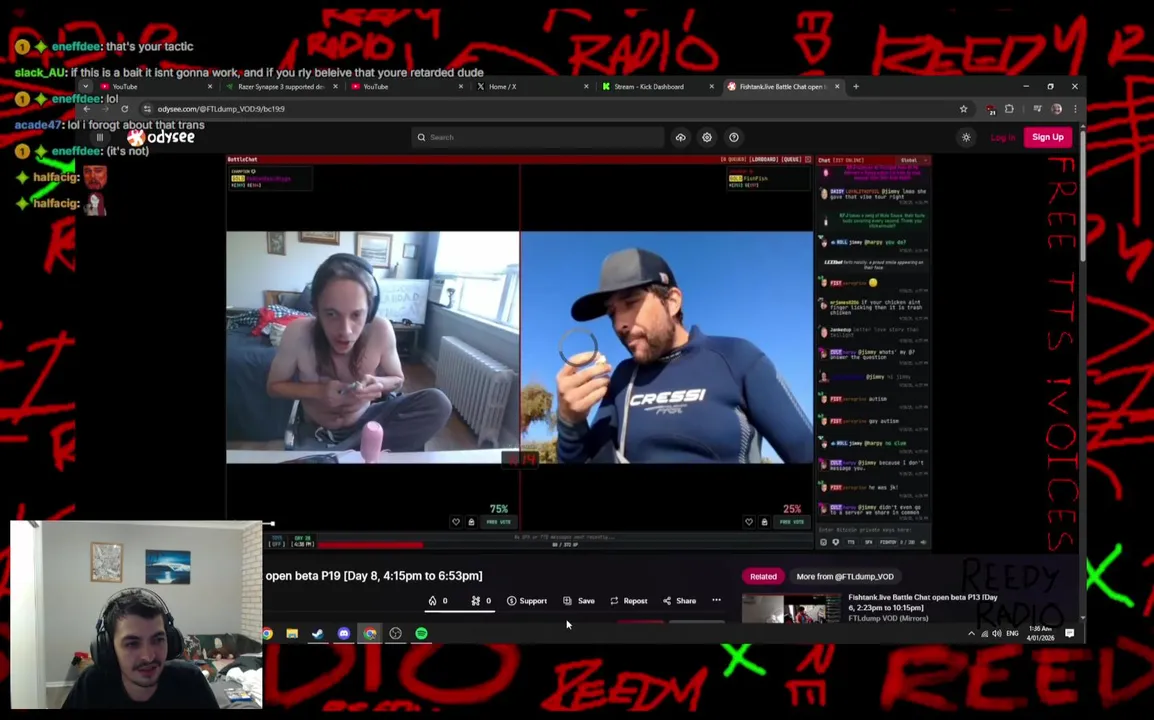The width and height of the screenshot is (1154, 720).
Task: Open the Odysee sidebar hamburger menu
Action: (100, 137)
